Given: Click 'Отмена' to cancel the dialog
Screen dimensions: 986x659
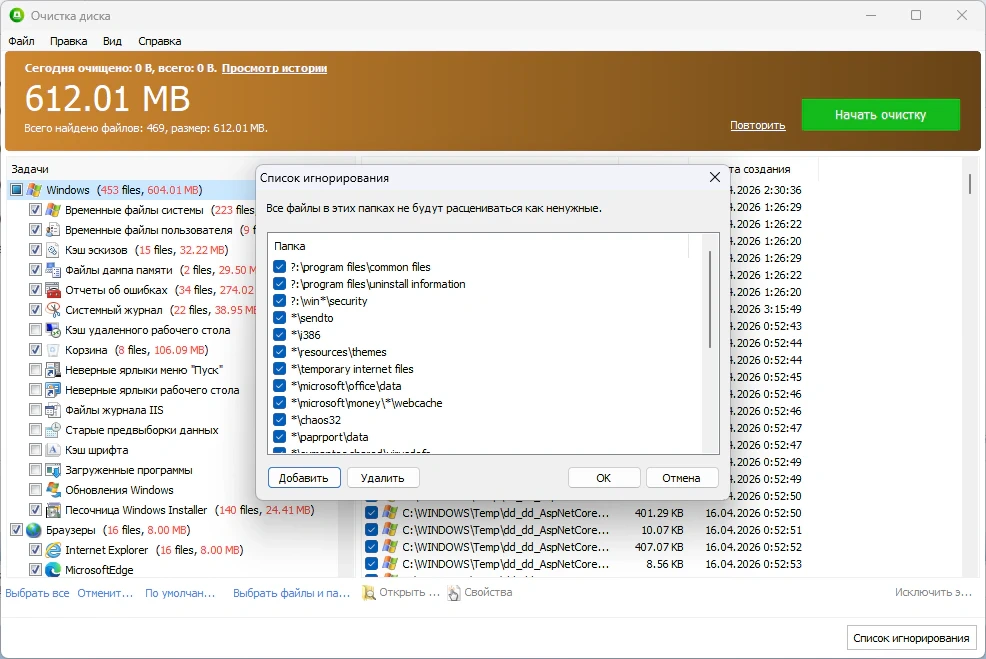Looking at the screenshot, I should click(x=681, y=478).
